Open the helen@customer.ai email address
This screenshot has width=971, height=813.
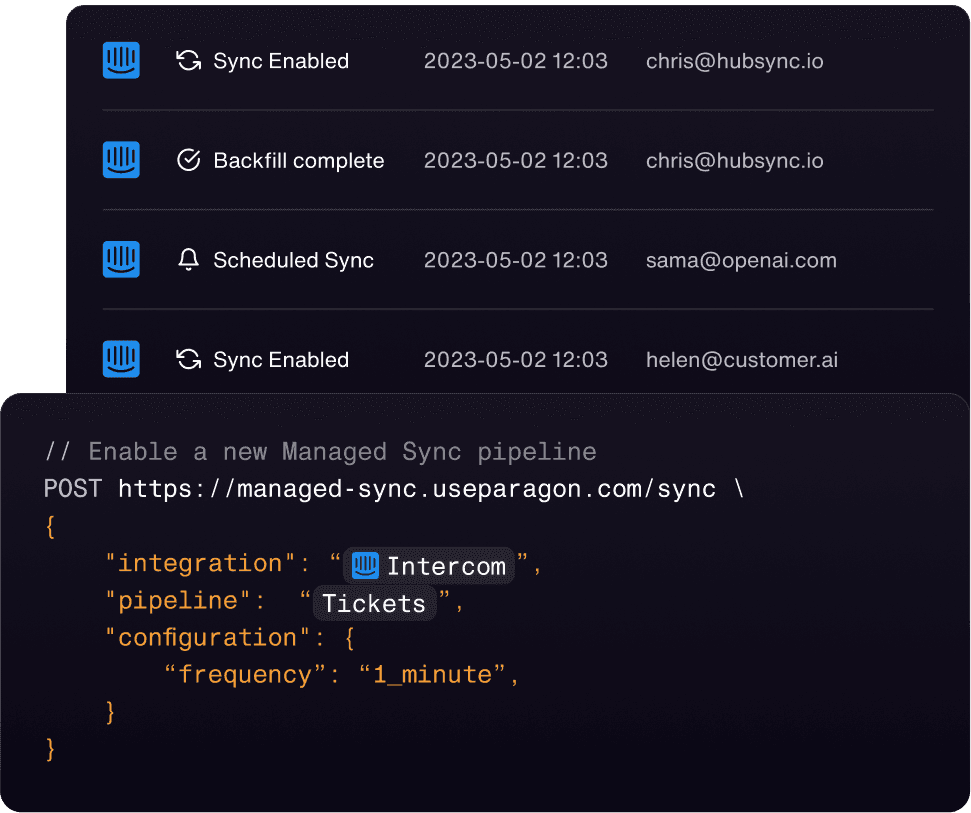tap(741, 360)
